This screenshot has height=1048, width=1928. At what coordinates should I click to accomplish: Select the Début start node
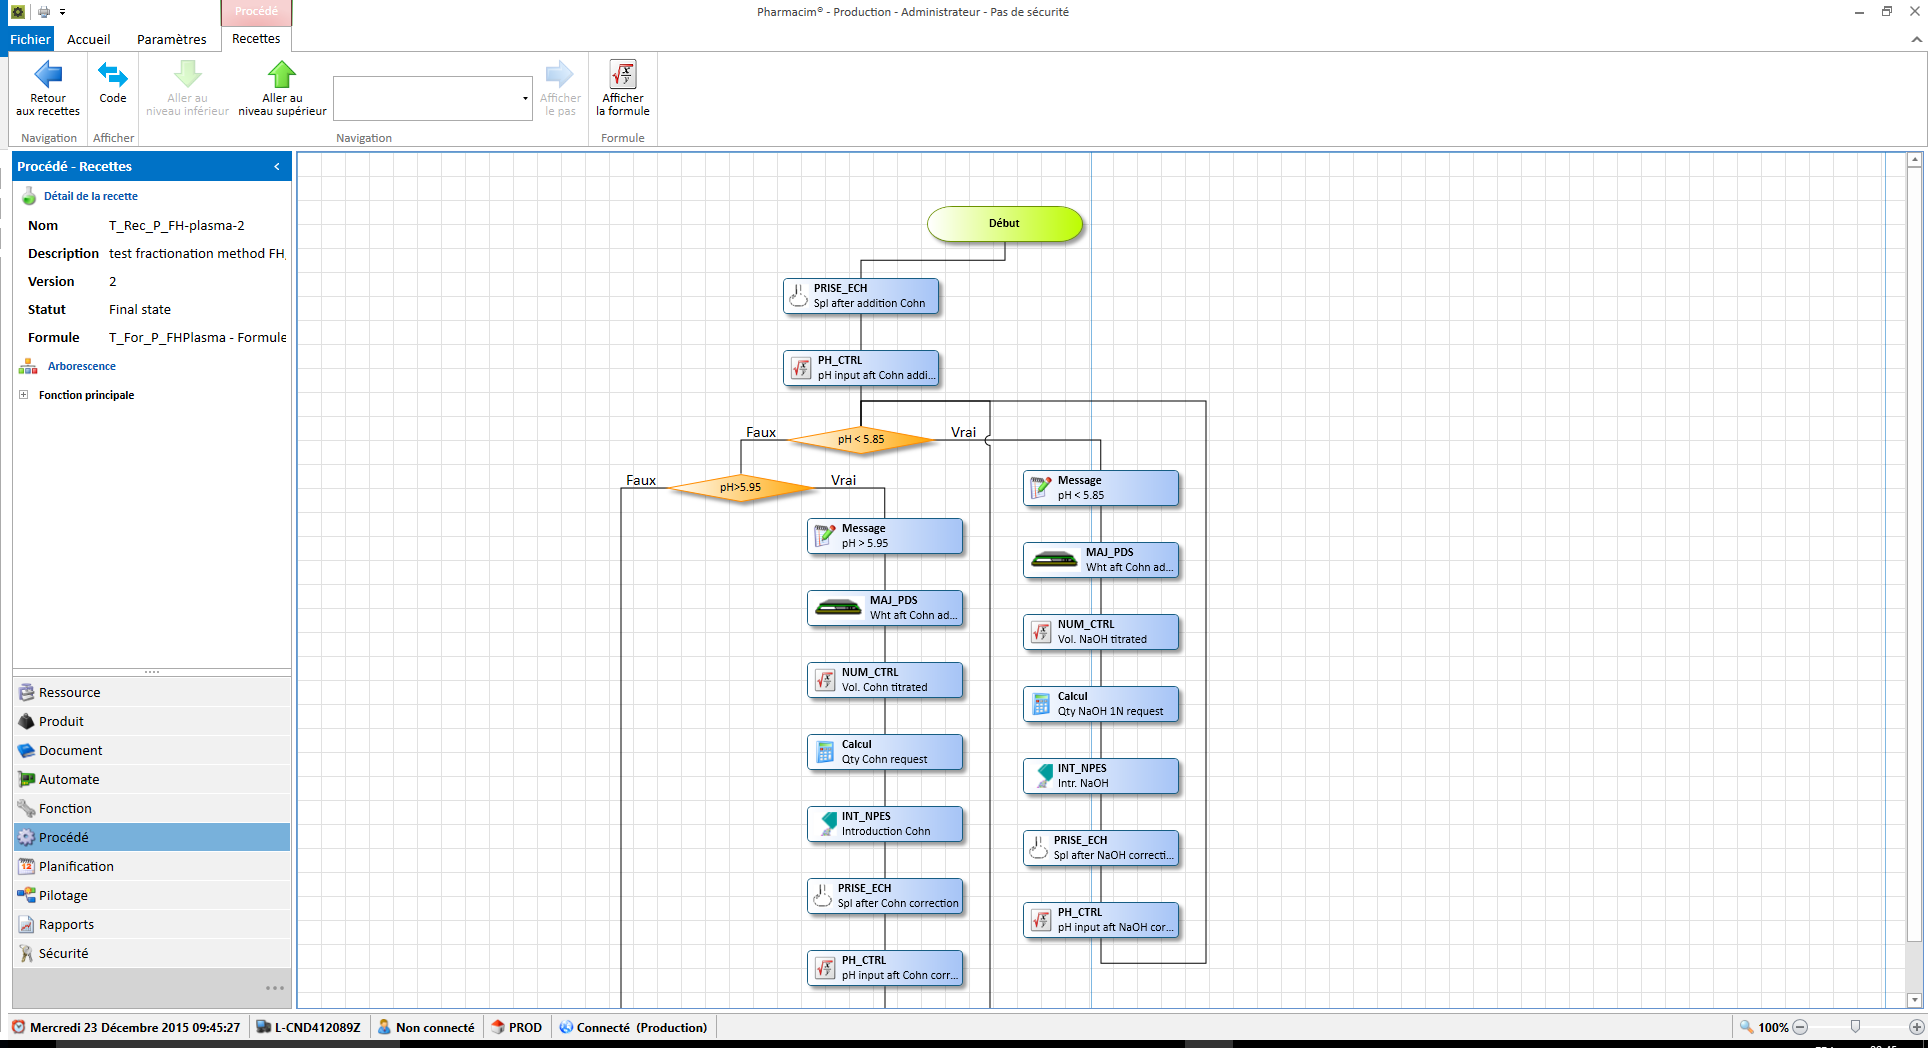pyautogui.click(x=1005, y=224)
